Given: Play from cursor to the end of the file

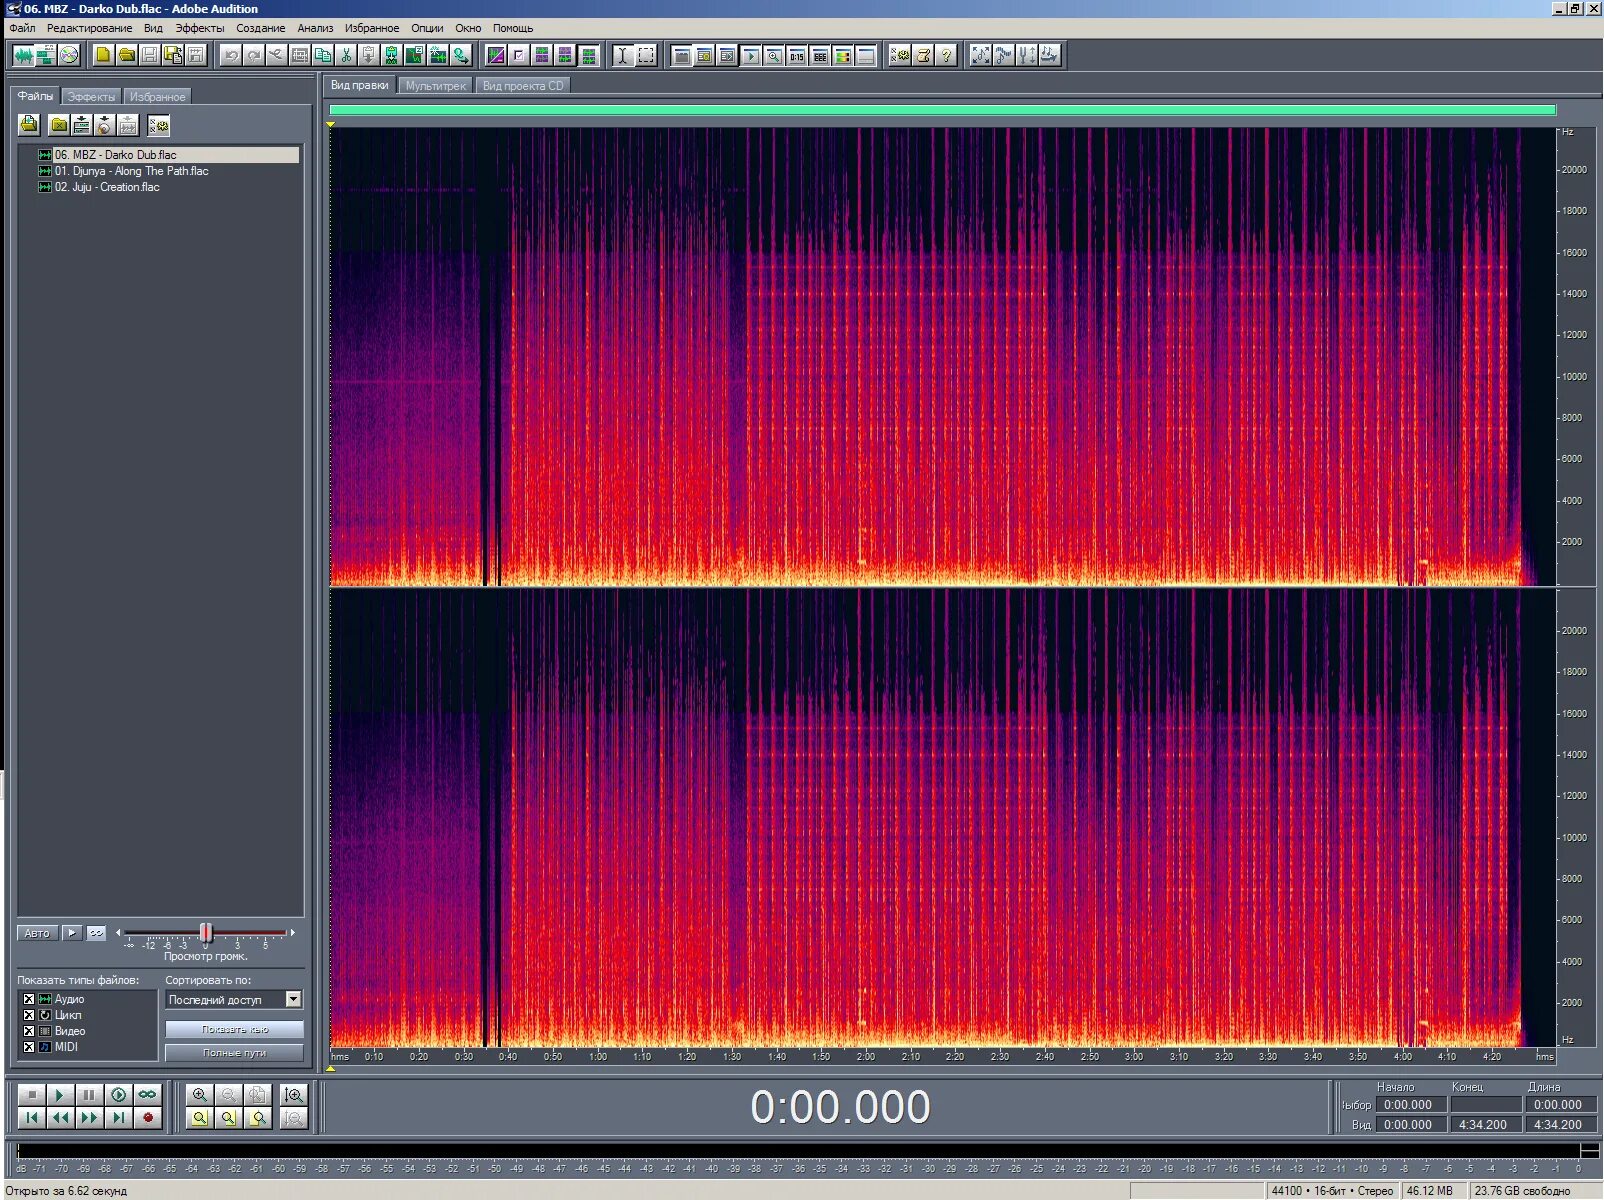Looking at the screenshot, I should pyautogui.click(x=118, y=1095).
